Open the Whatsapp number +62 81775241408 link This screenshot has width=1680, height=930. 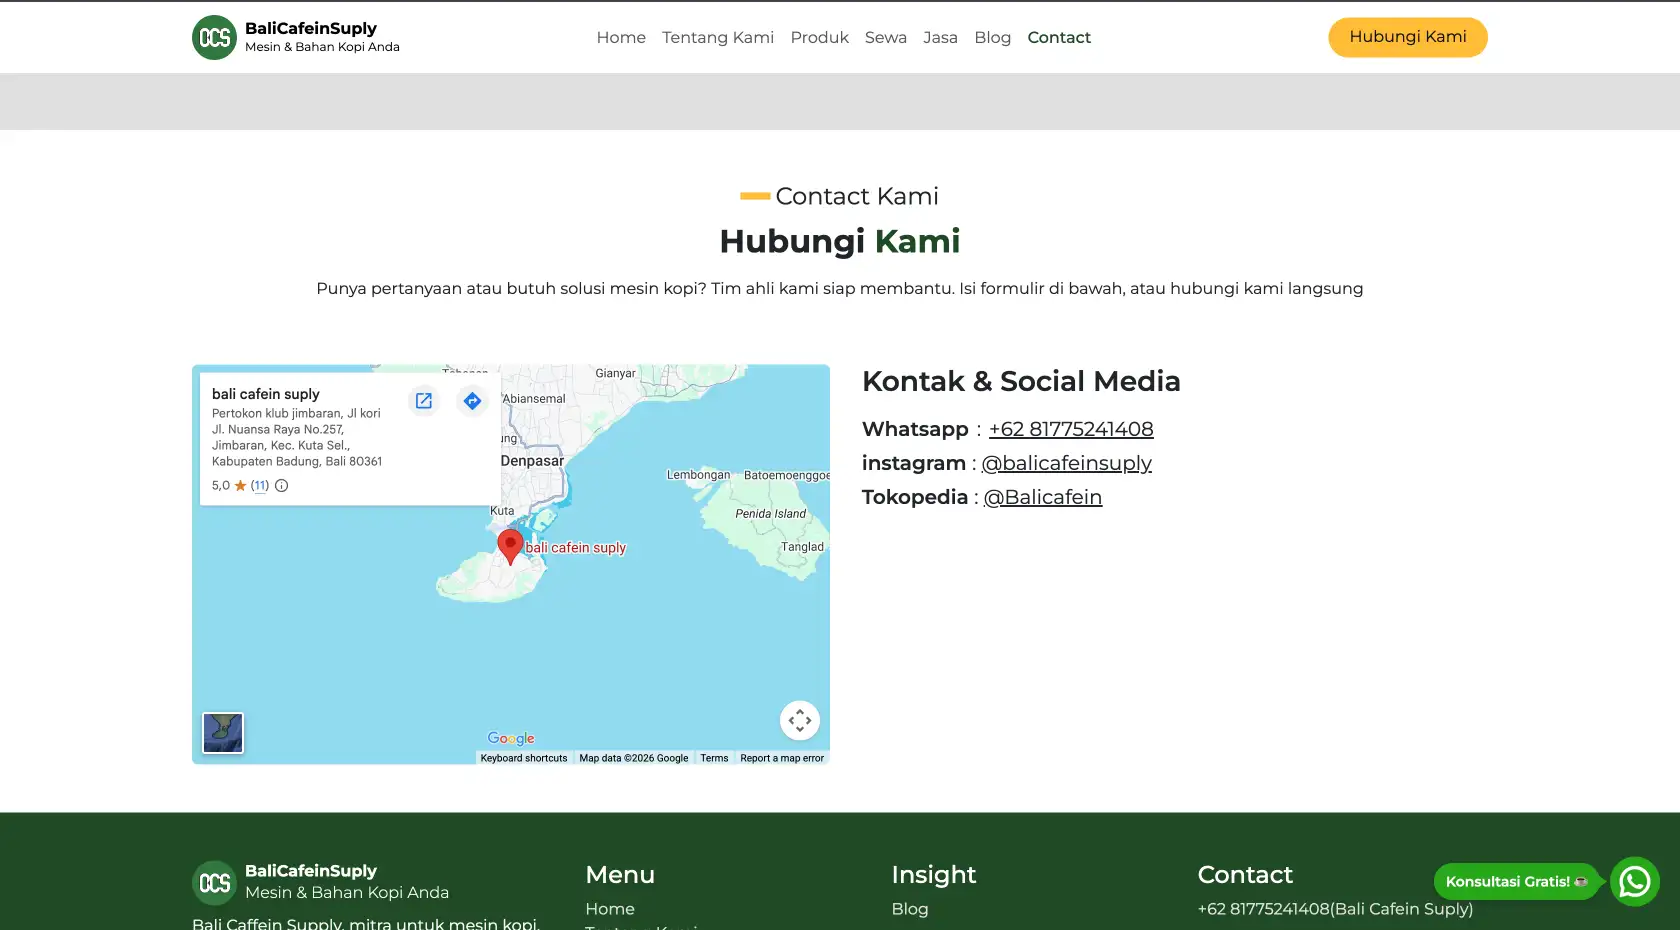tap(1071, 429)
